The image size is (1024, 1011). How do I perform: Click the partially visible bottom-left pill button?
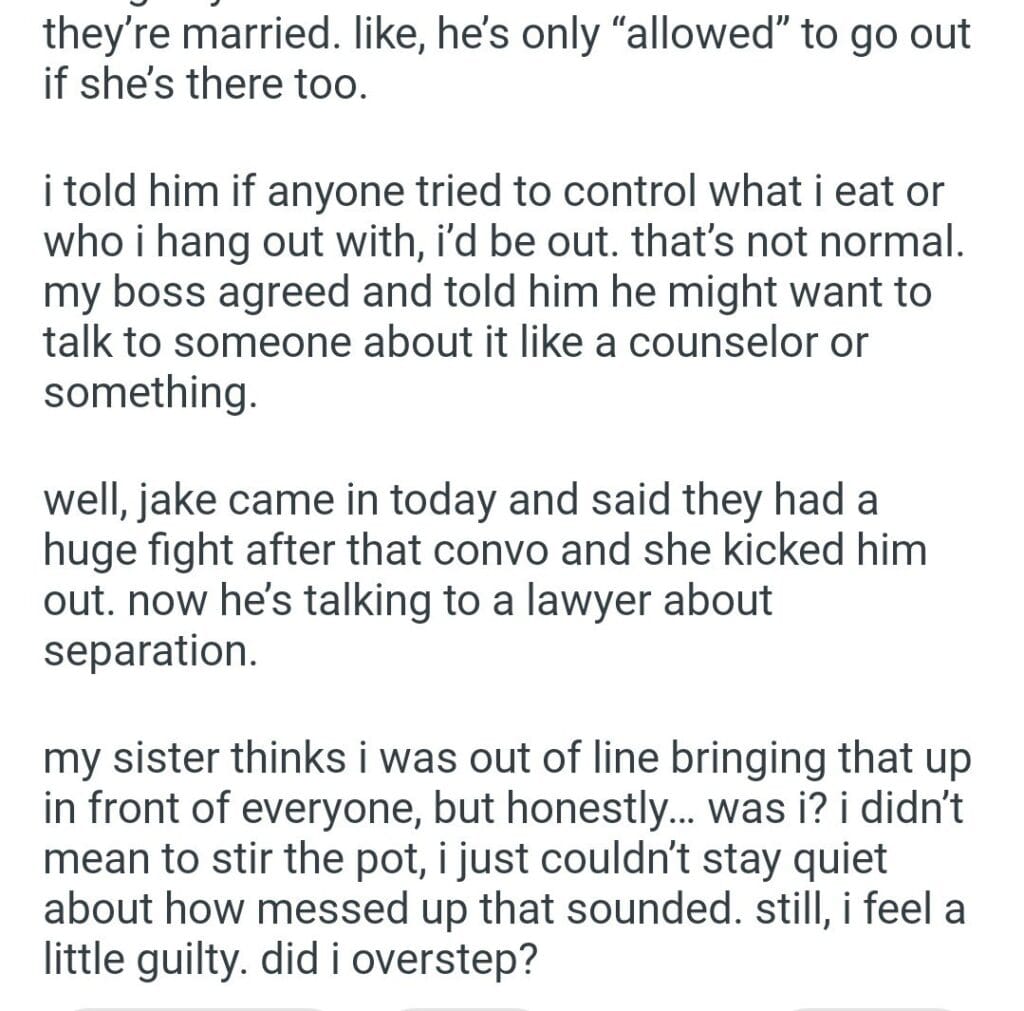click(x=200, y=1003)
